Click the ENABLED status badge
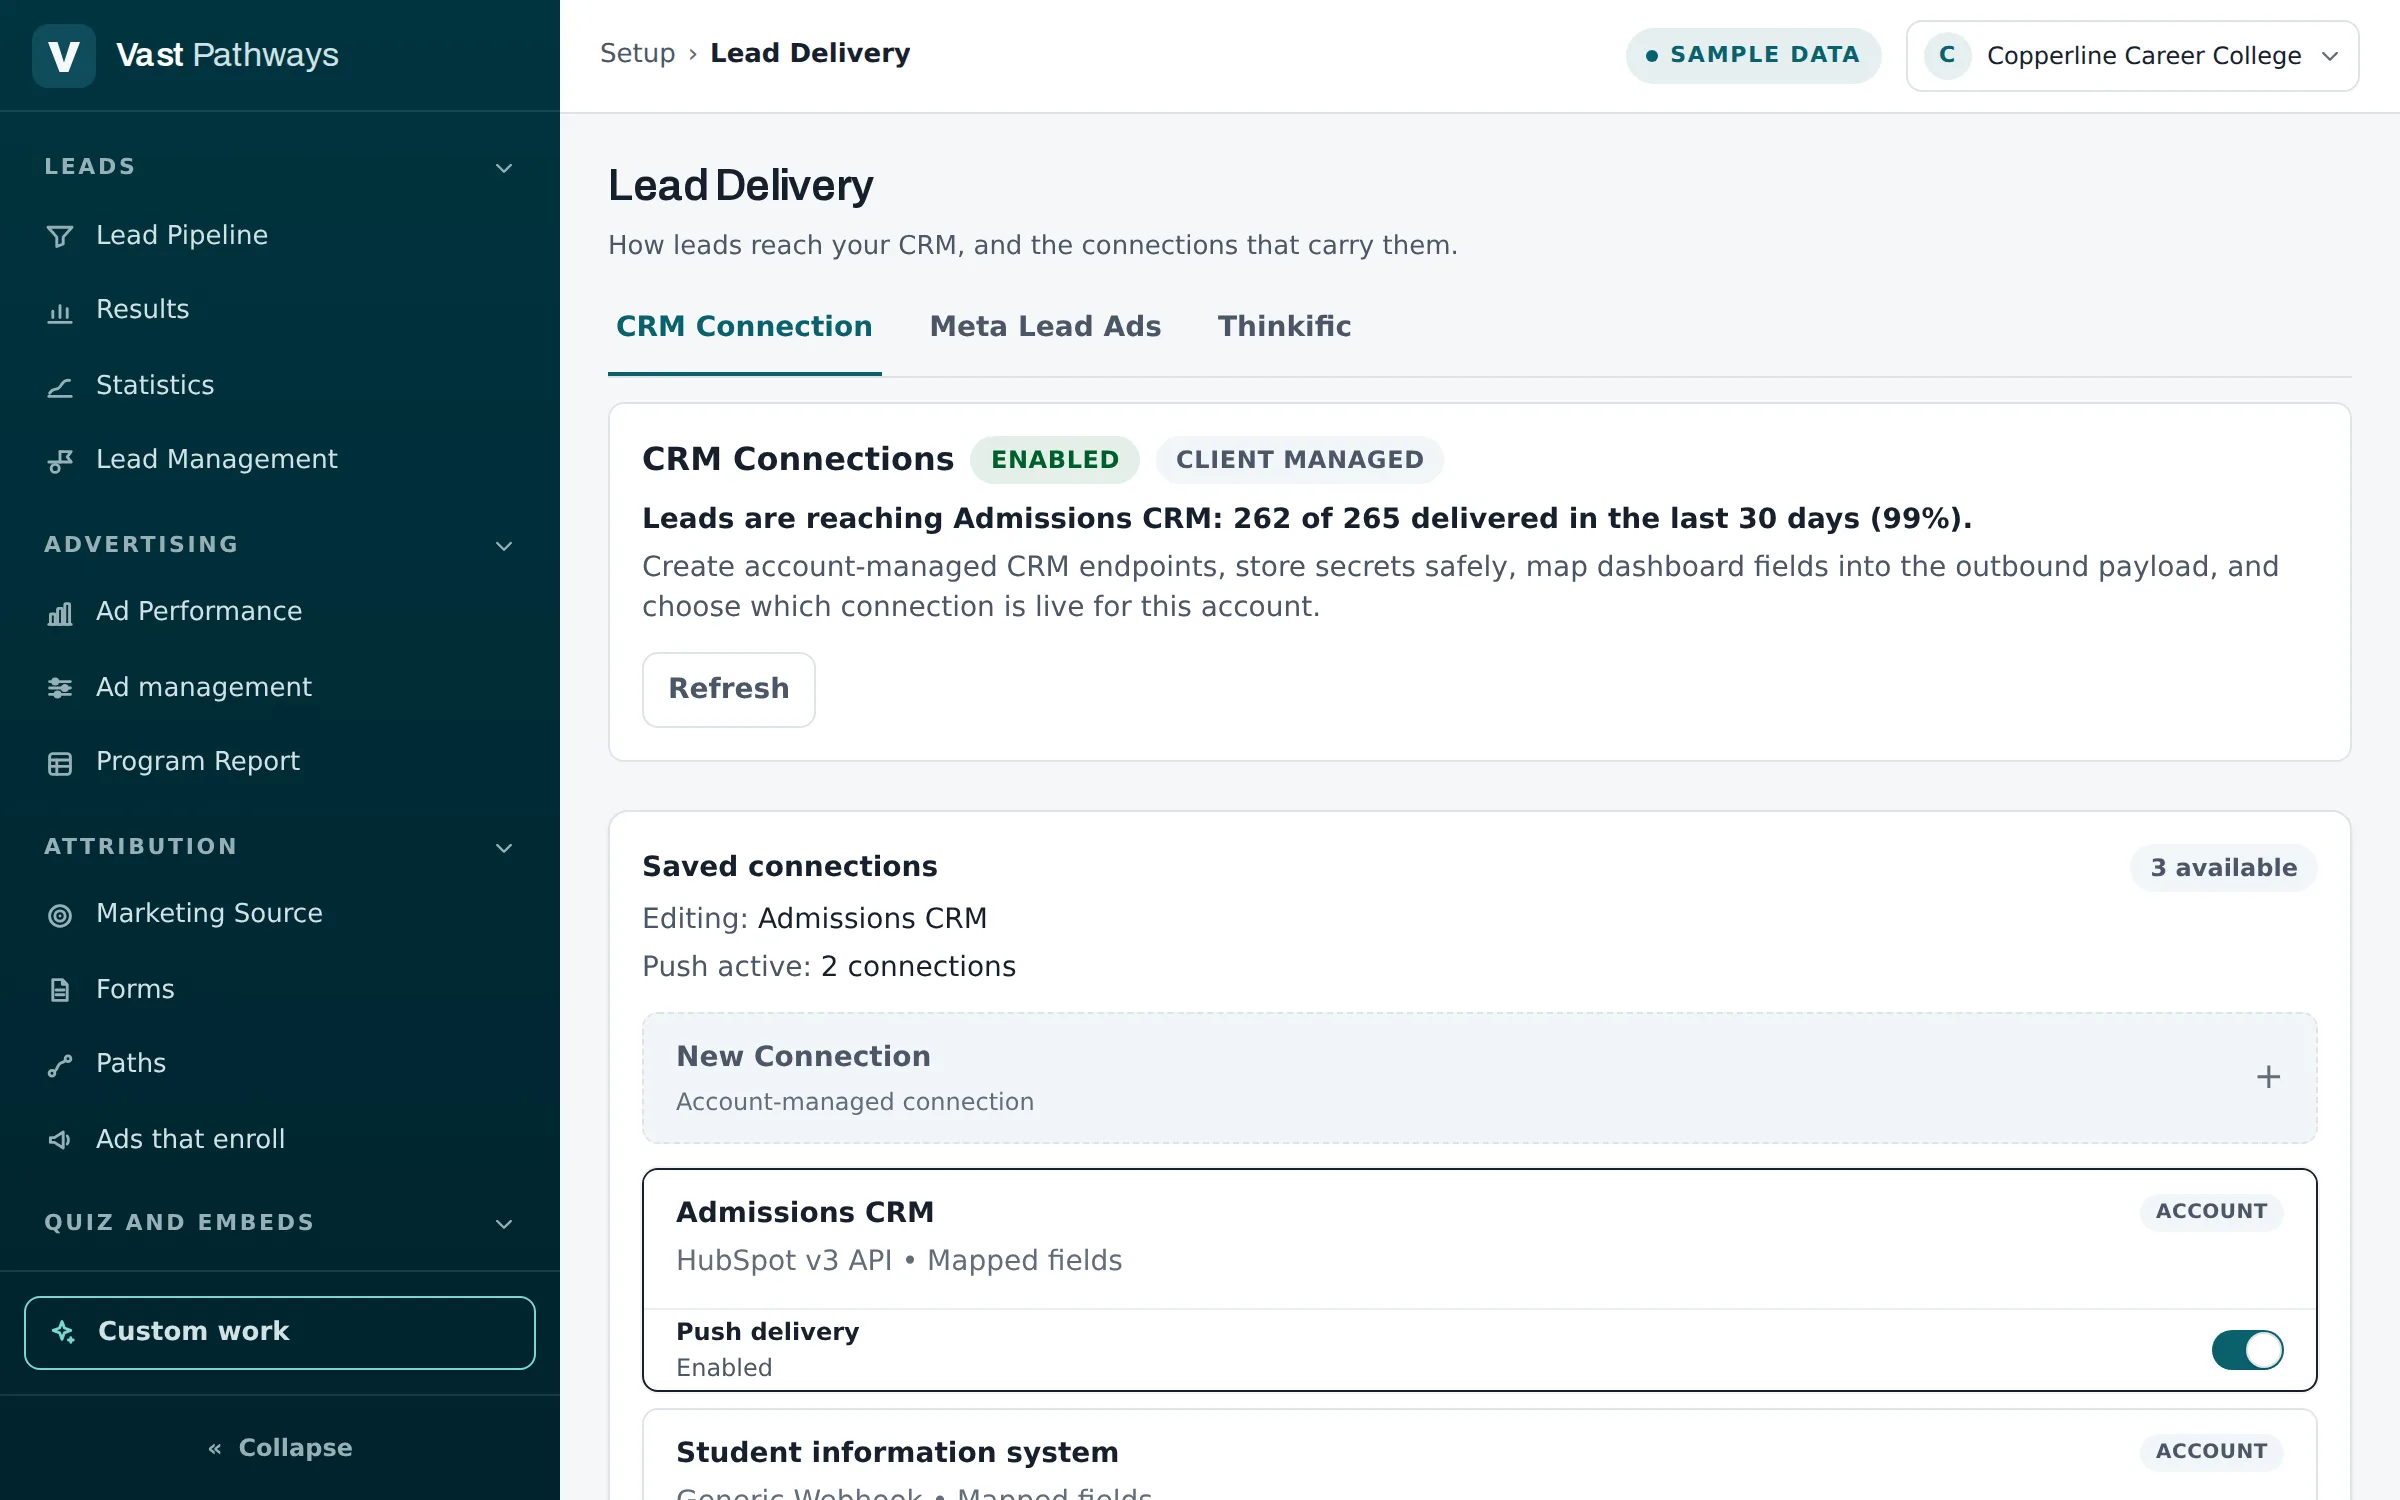Screen dimensions: 2400x1500 tap(1054, 460)
